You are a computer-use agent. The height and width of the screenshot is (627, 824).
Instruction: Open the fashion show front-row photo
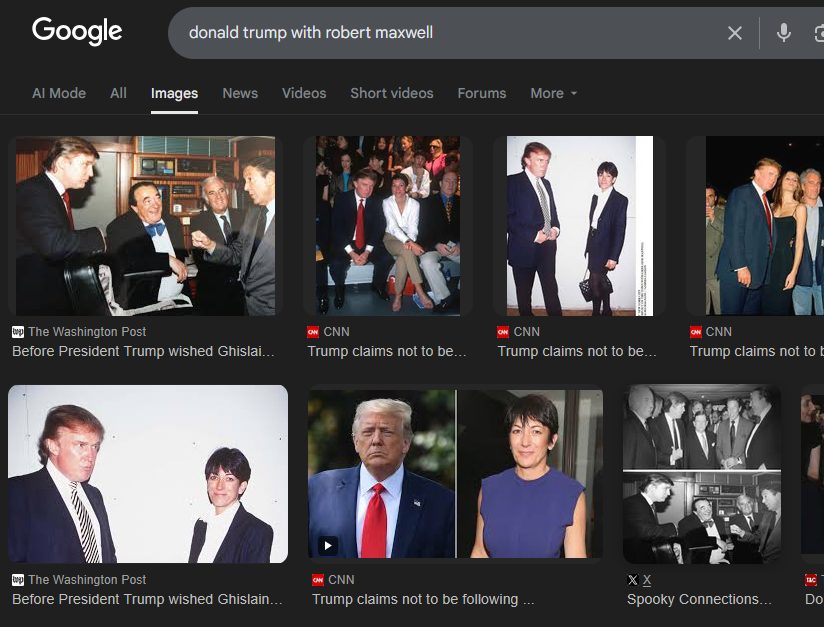388,226
